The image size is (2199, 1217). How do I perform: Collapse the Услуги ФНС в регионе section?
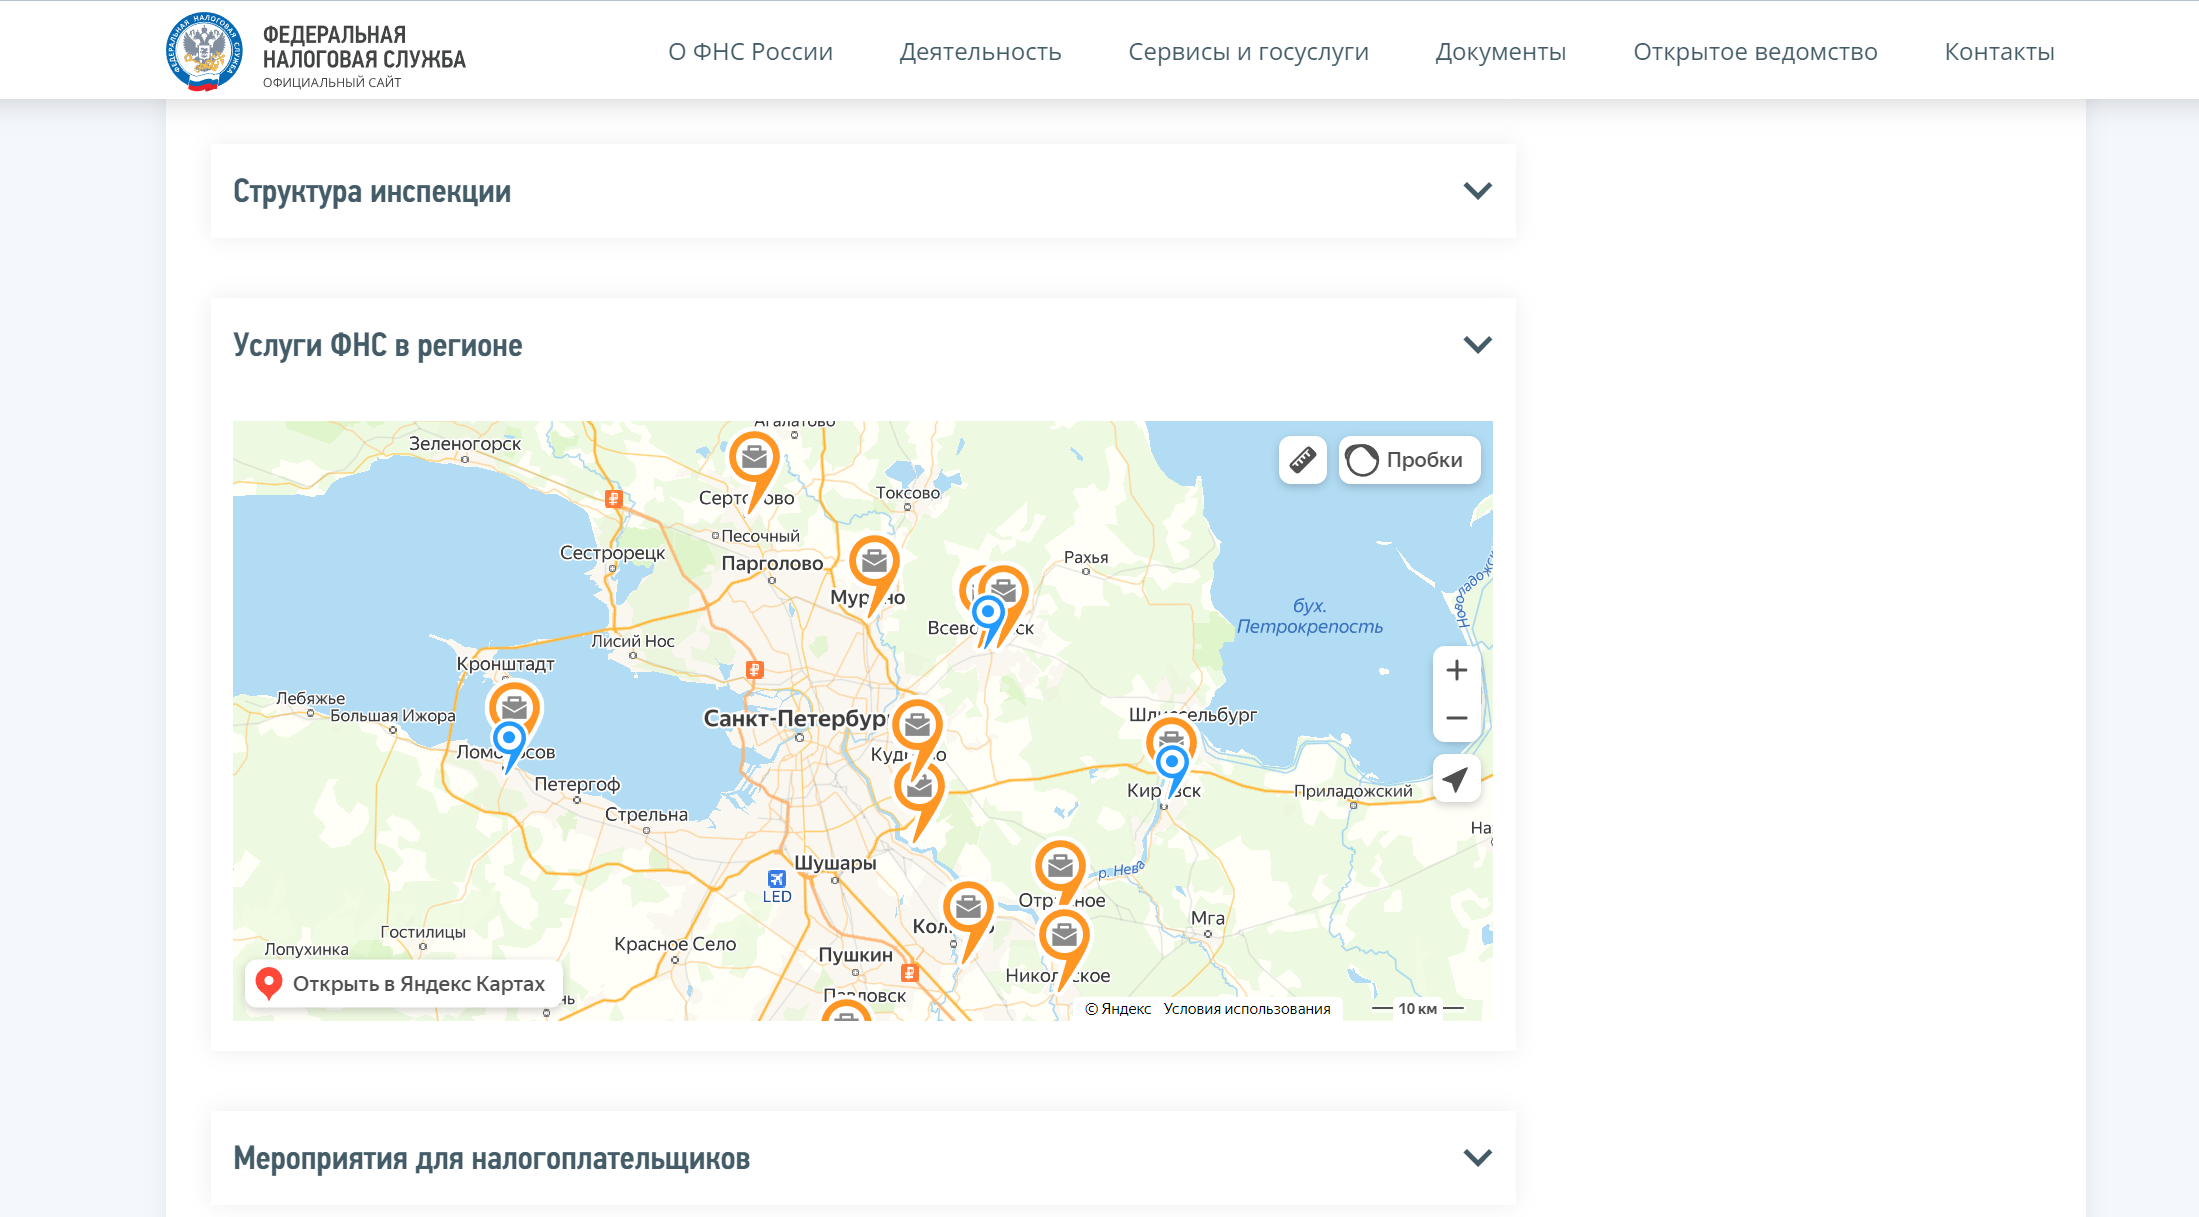(863, 345)
